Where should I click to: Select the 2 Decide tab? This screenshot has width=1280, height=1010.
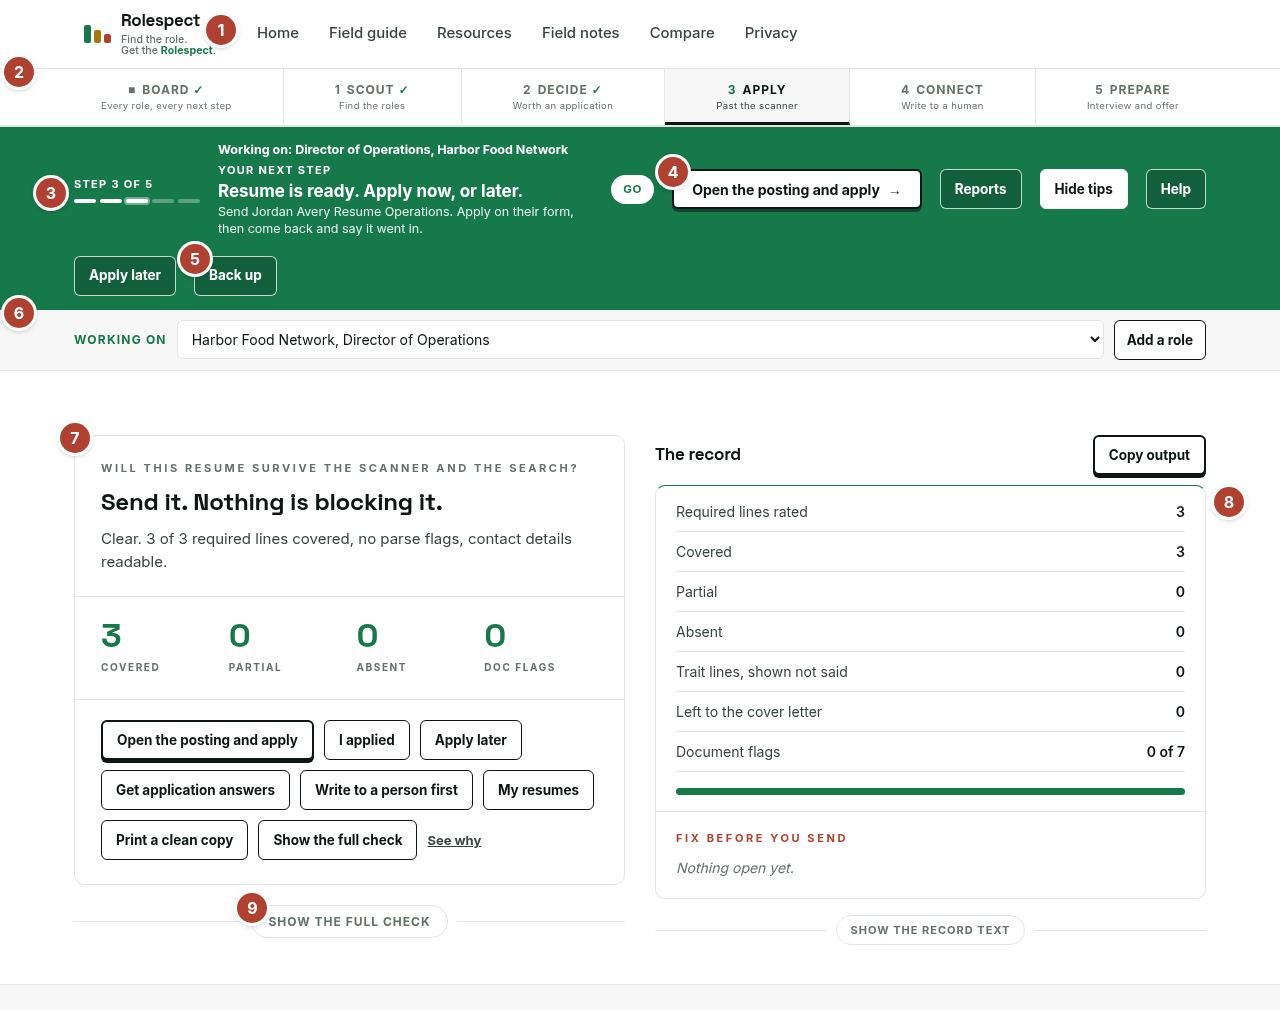[x=563, y=97]
